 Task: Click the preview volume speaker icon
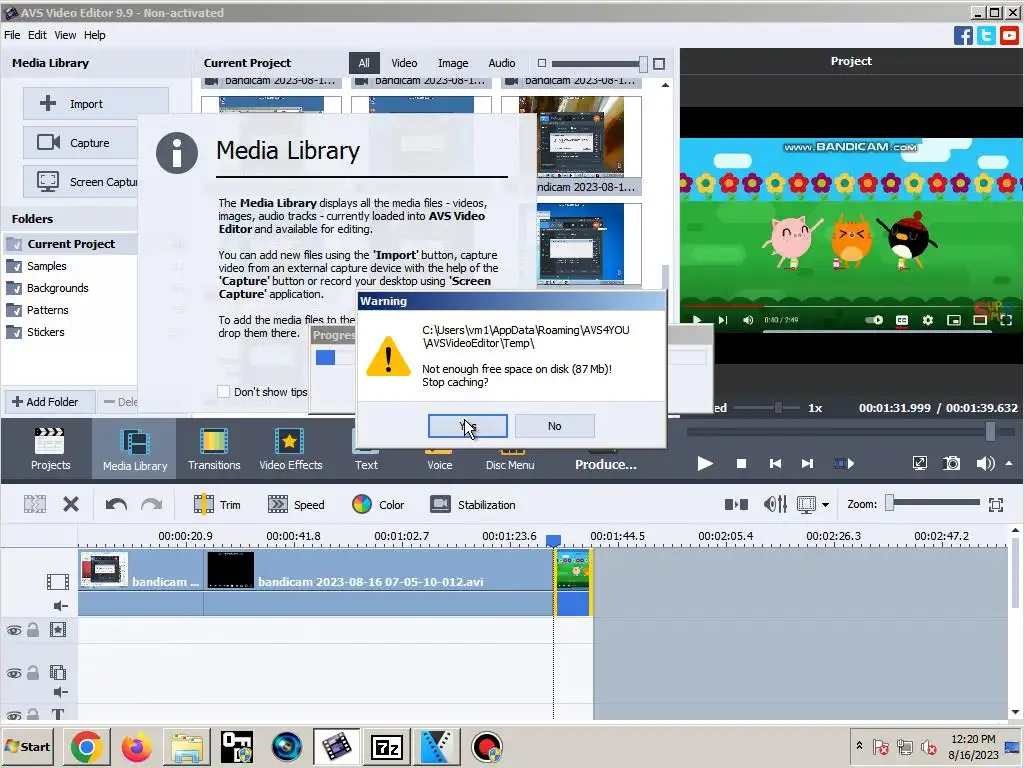(x=985, y=464)
